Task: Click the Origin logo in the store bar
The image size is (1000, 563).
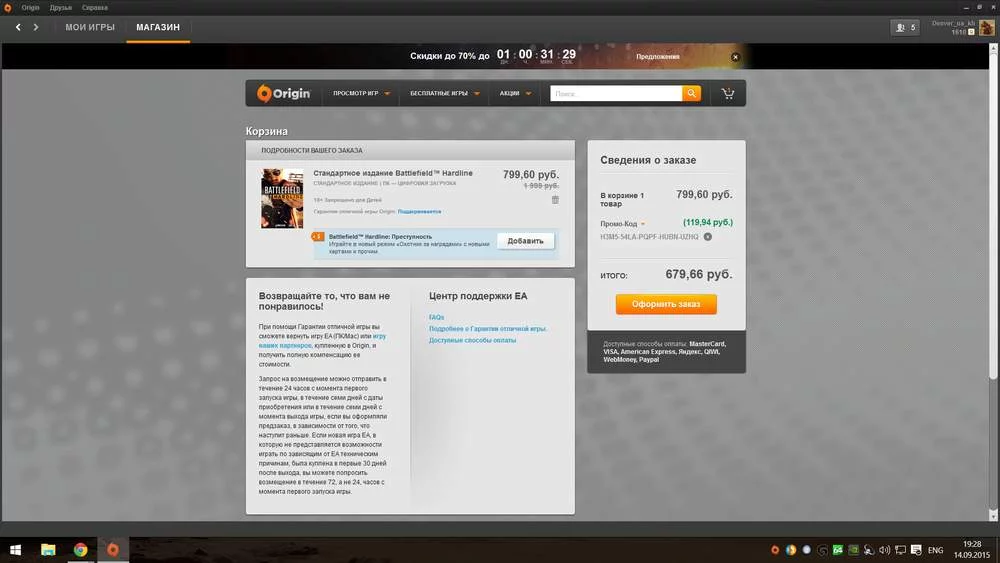Action: click(x=283, y=93)
